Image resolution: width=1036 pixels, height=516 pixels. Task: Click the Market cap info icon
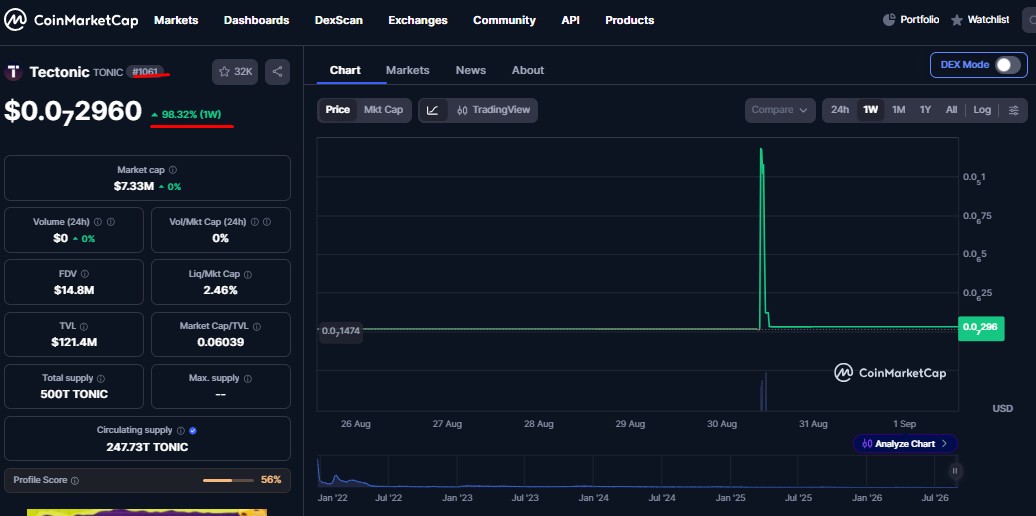(172, 170)
